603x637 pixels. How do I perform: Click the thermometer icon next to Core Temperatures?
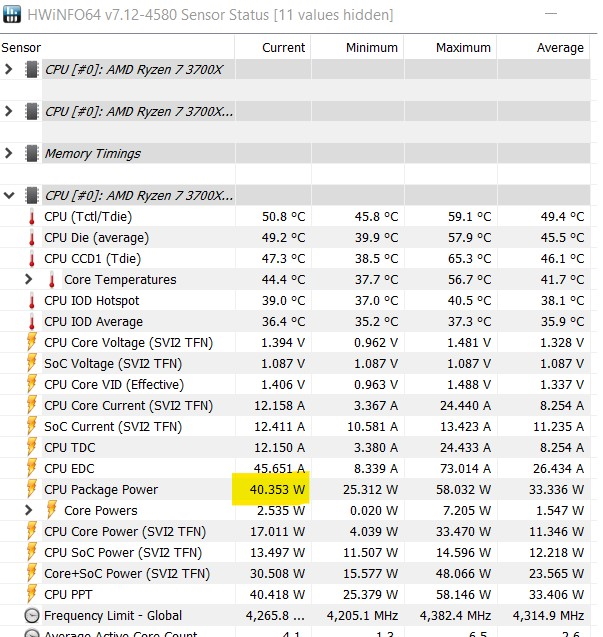click(52, 280)
